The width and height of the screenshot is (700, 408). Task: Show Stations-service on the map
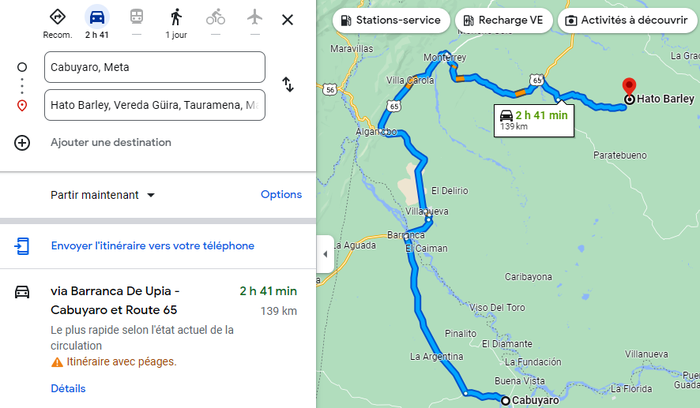click(390, 20)
